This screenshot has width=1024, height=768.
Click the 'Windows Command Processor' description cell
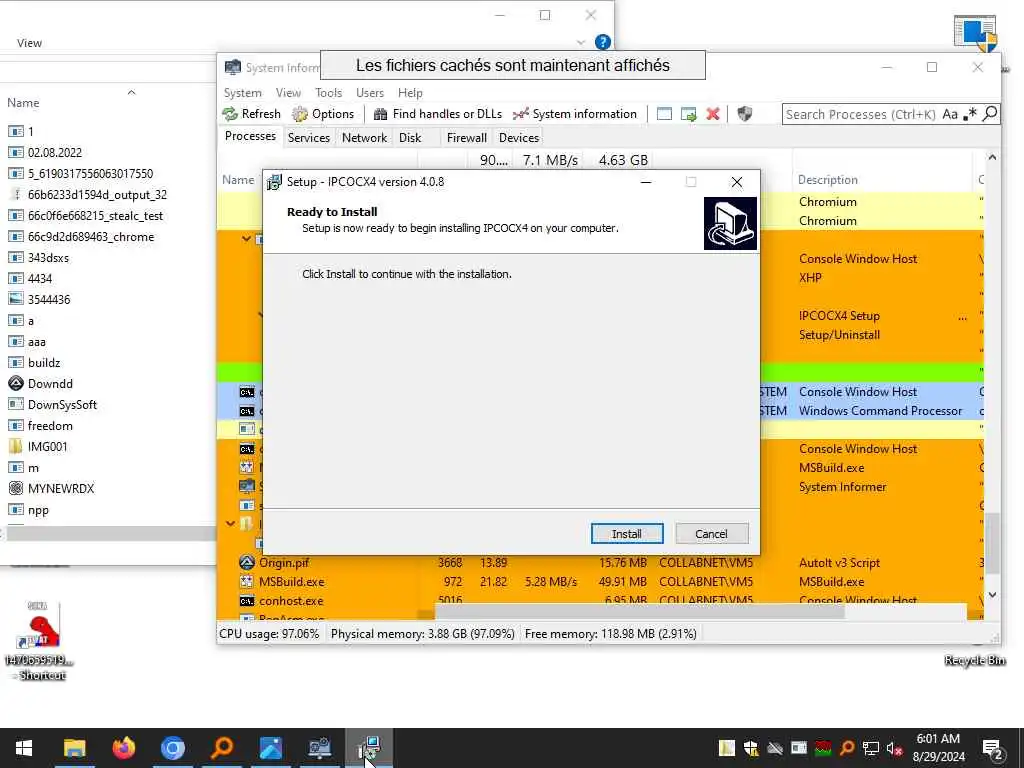pos(880,411)
